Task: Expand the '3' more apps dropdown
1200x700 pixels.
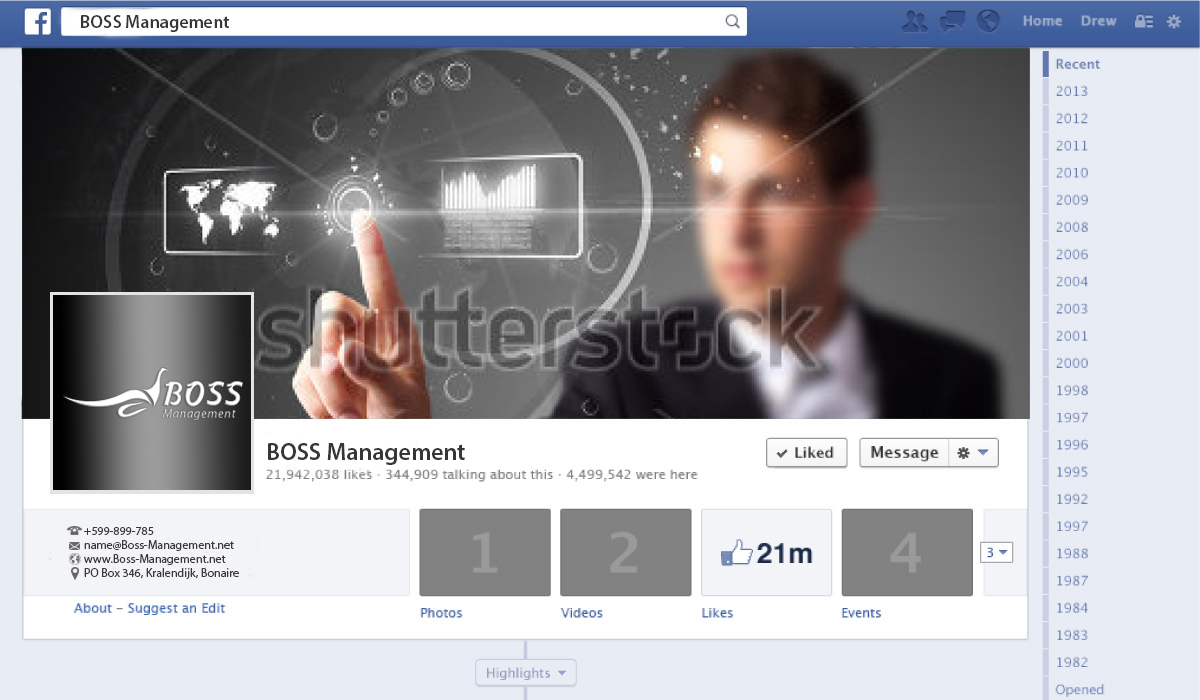Action: (997, 552)
